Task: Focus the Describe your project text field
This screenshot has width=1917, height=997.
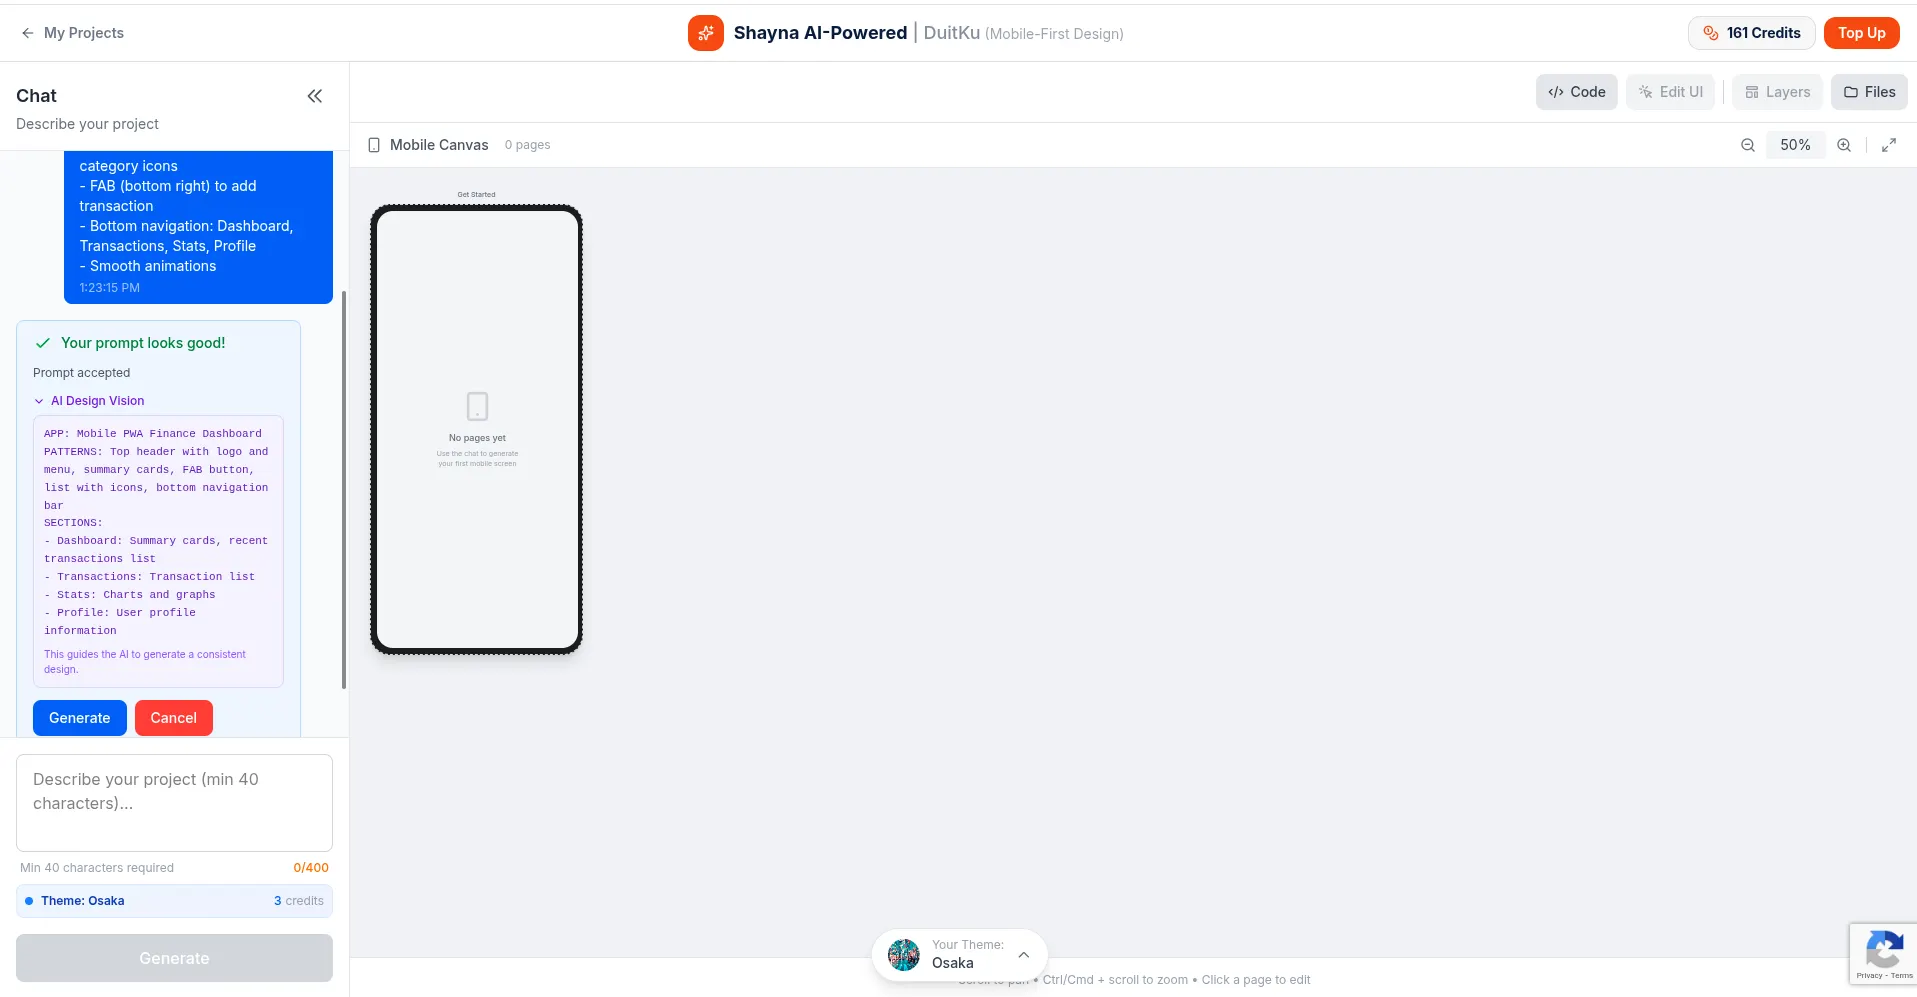Action: [174, 802]
